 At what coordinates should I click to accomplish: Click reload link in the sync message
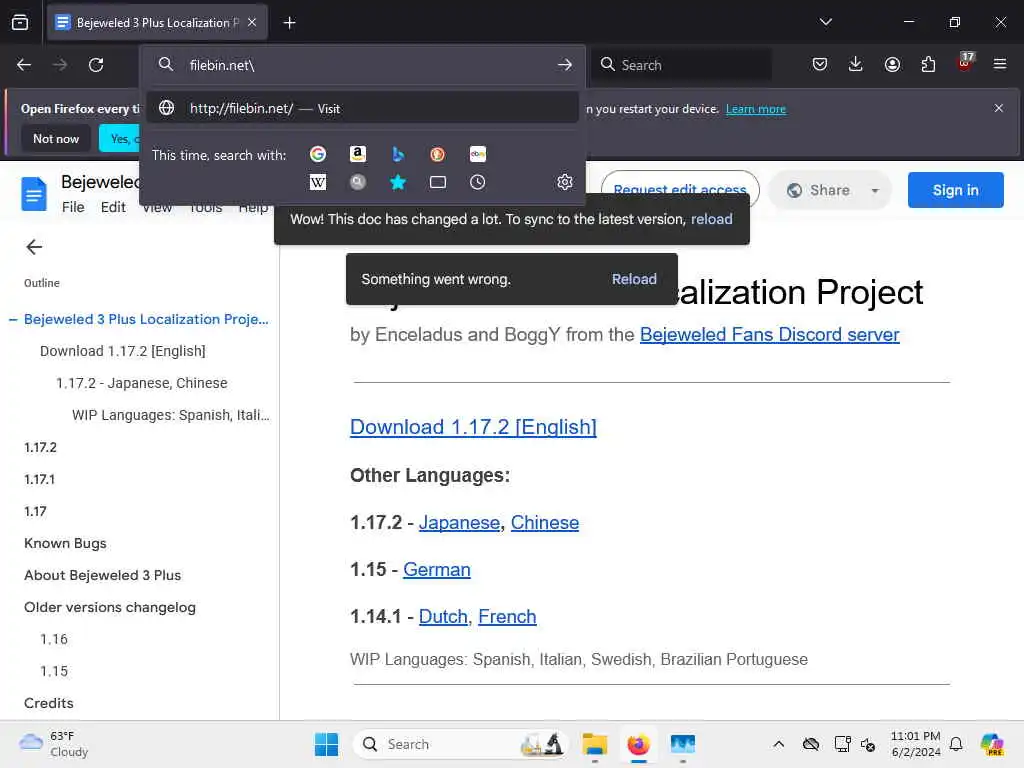click(712, 219)
